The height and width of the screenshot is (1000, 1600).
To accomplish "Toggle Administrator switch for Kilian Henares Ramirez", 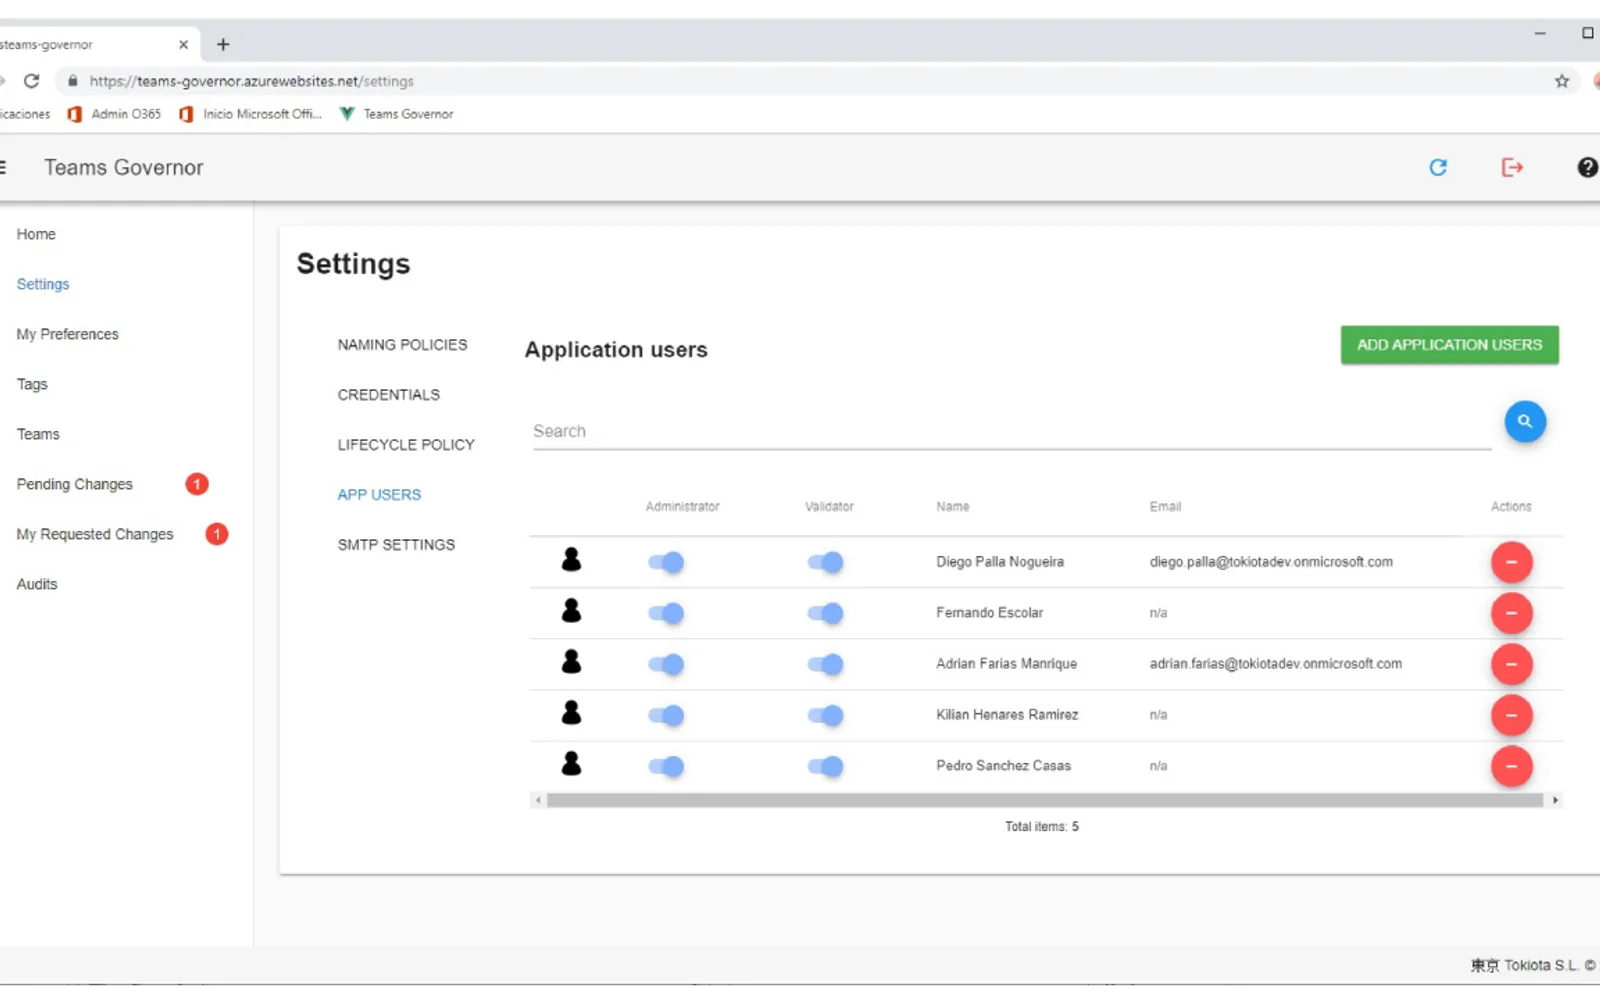I will [x=666, y=715].
